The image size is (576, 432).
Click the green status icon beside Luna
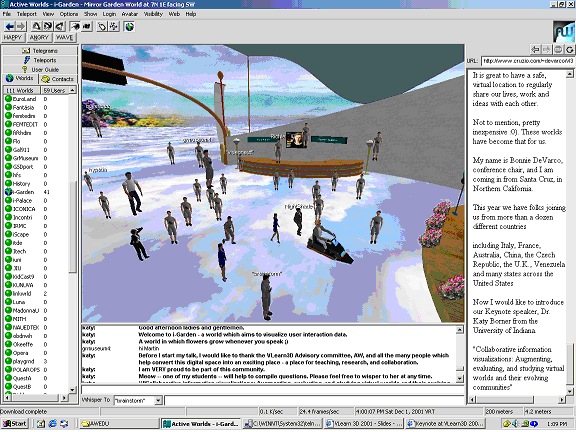click(x=8, y=302)
